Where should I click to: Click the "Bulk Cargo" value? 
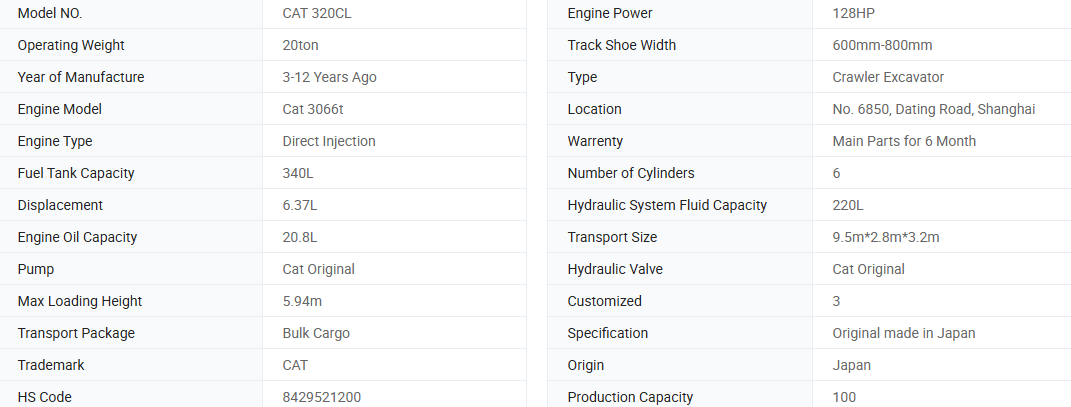[316, 334]
